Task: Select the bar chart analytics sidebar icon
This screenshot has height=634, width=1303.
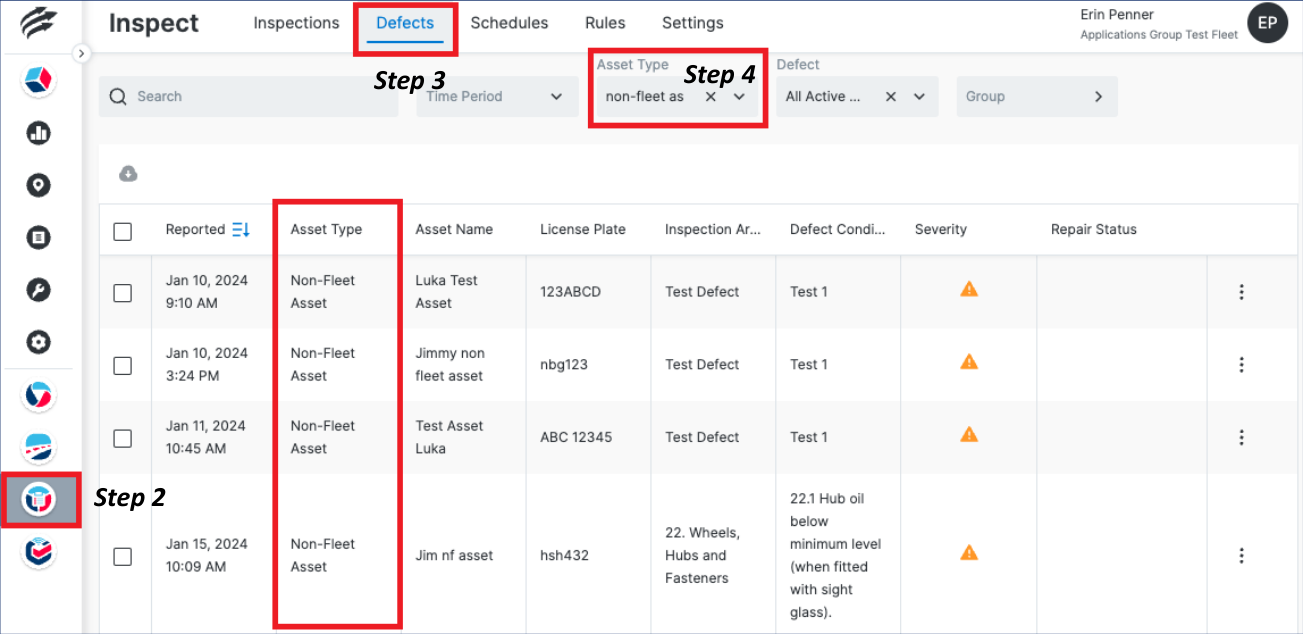Action: point(38,133)
